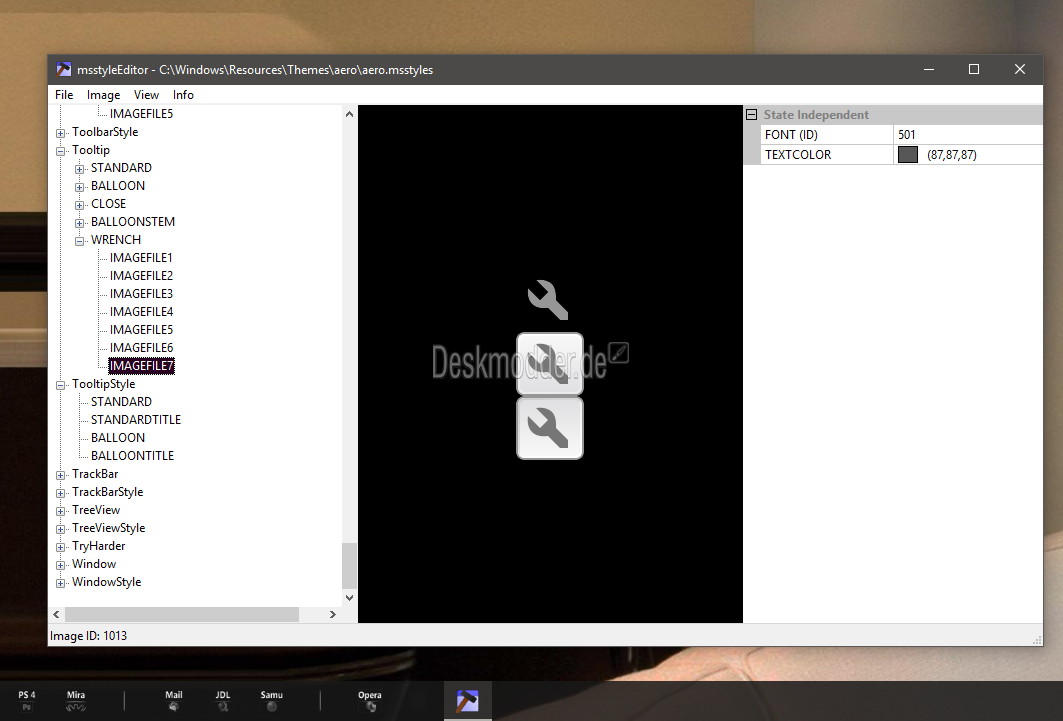Select STANDARDTITLE under TooltipStyle

(136, 420)
